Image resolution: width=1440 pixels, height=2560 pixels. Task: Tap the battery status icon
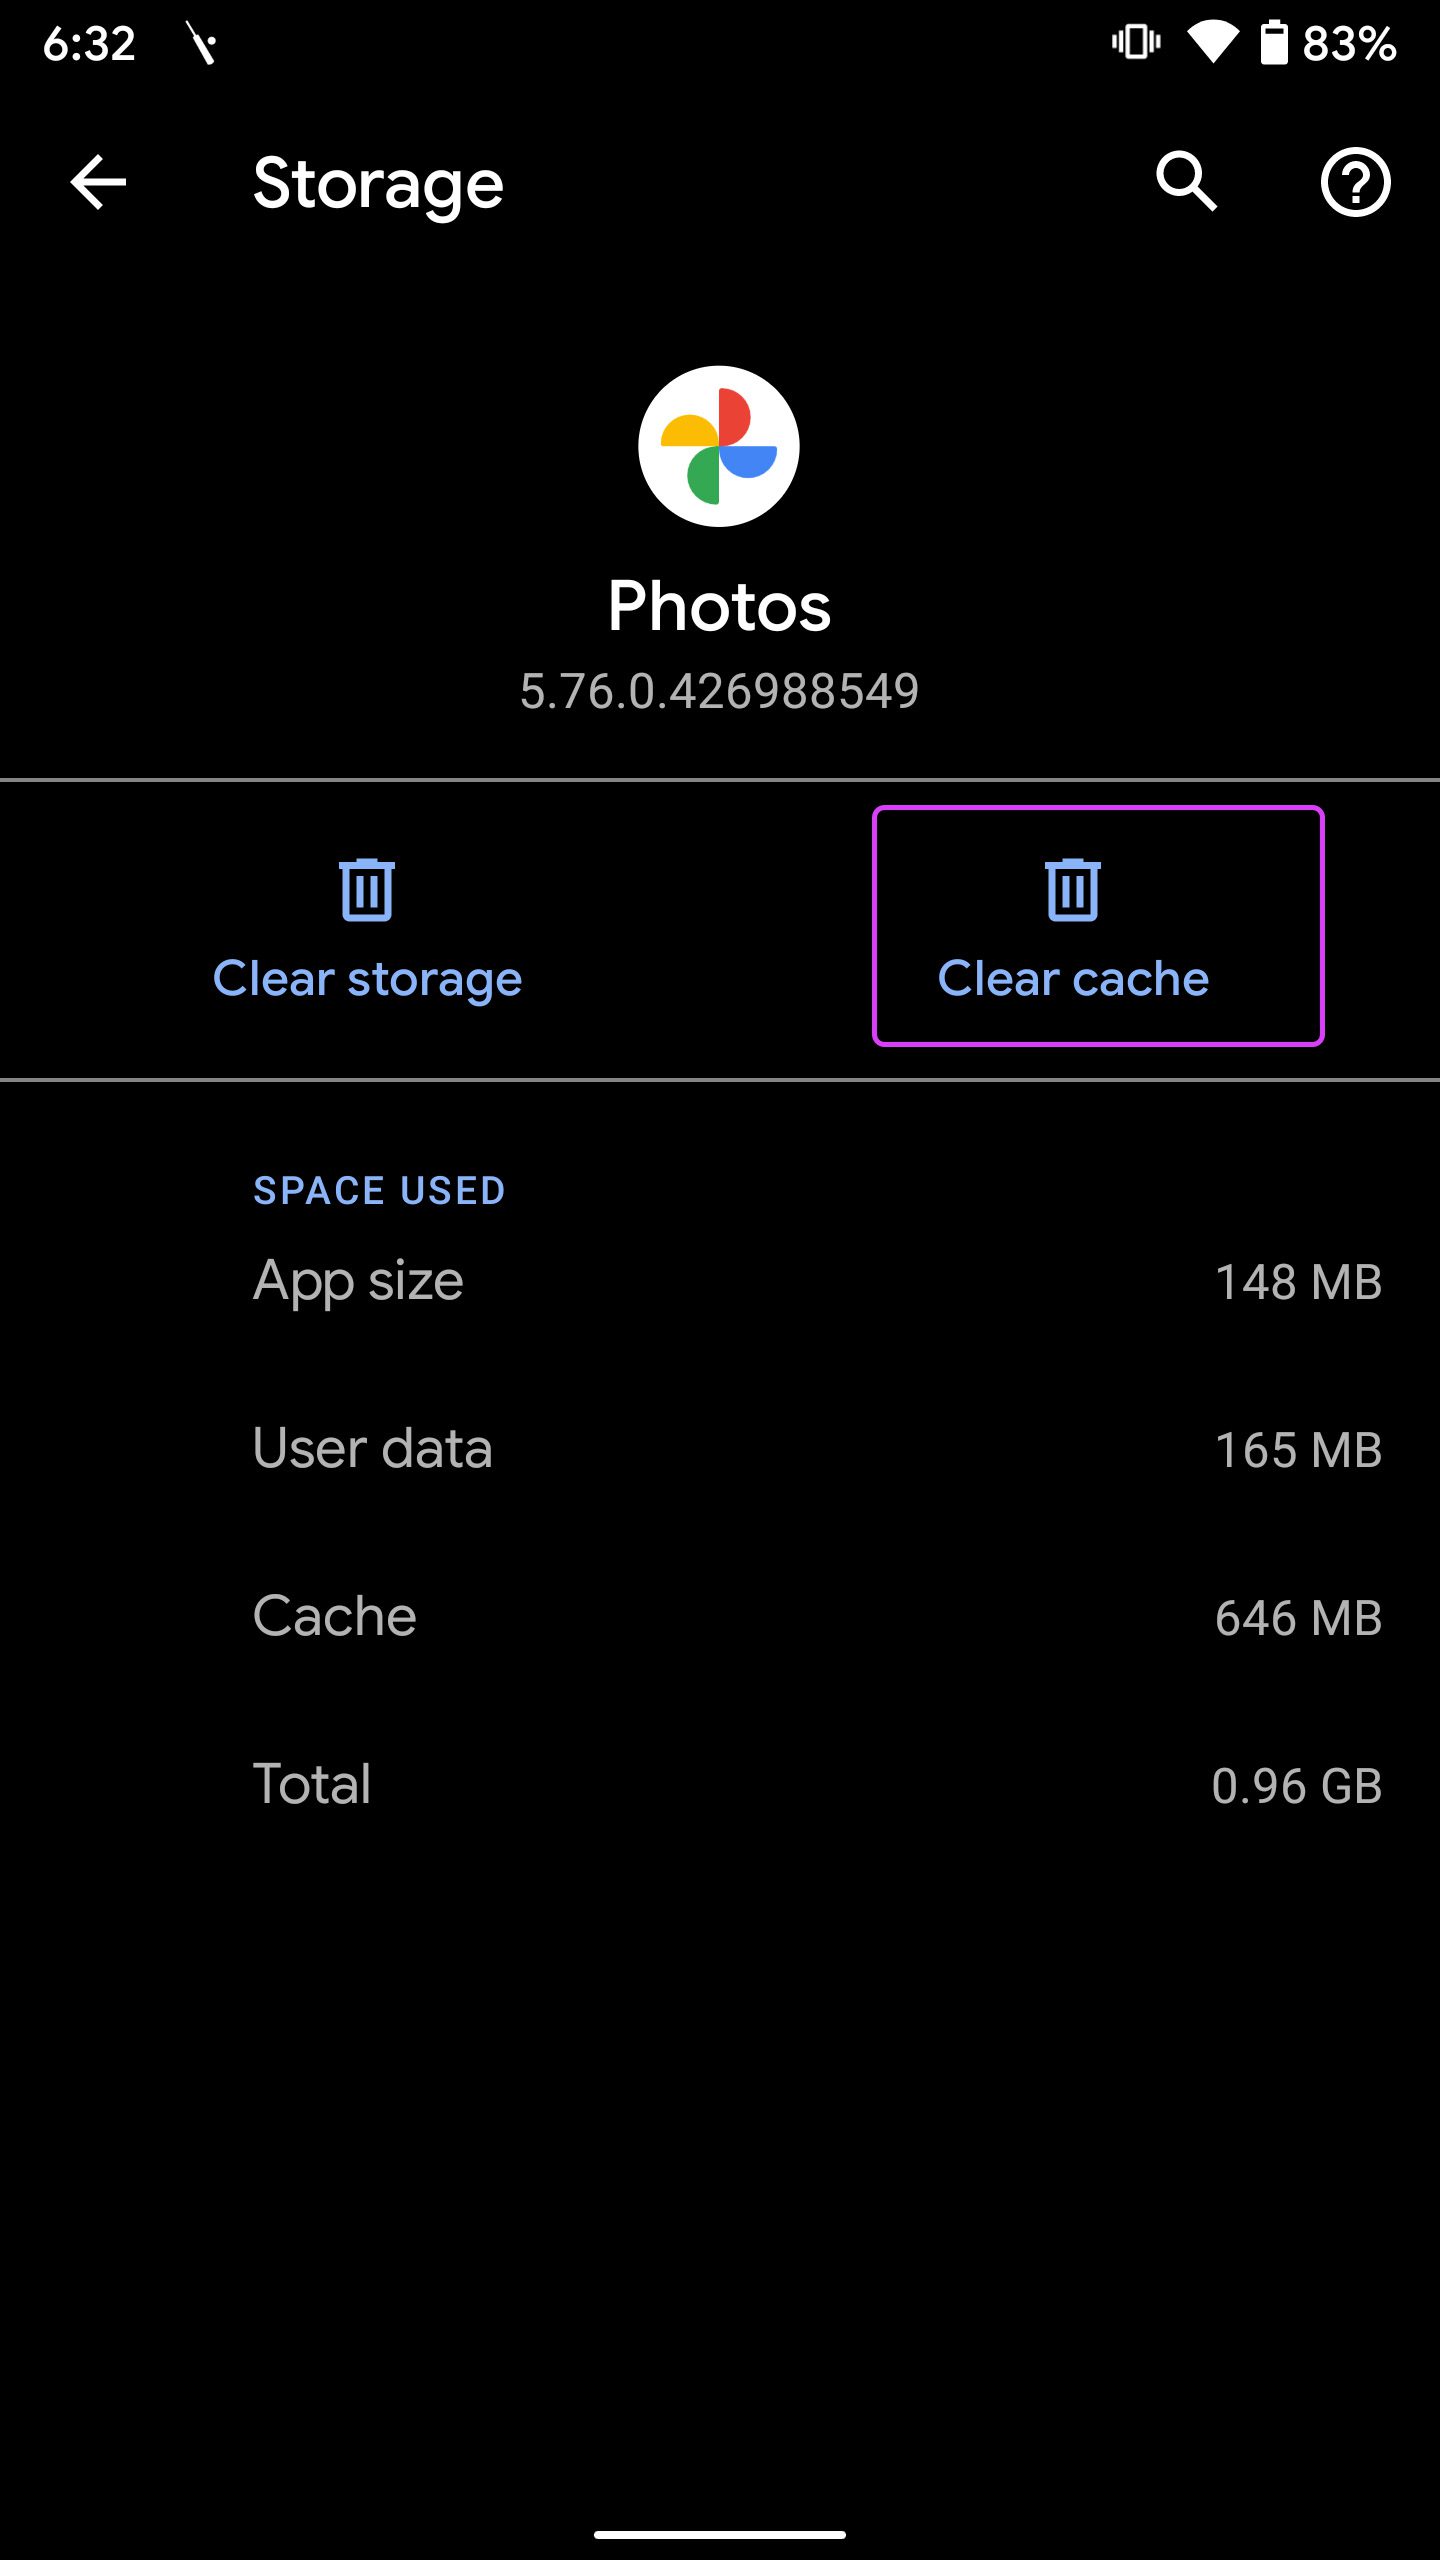pos(1273,43)
